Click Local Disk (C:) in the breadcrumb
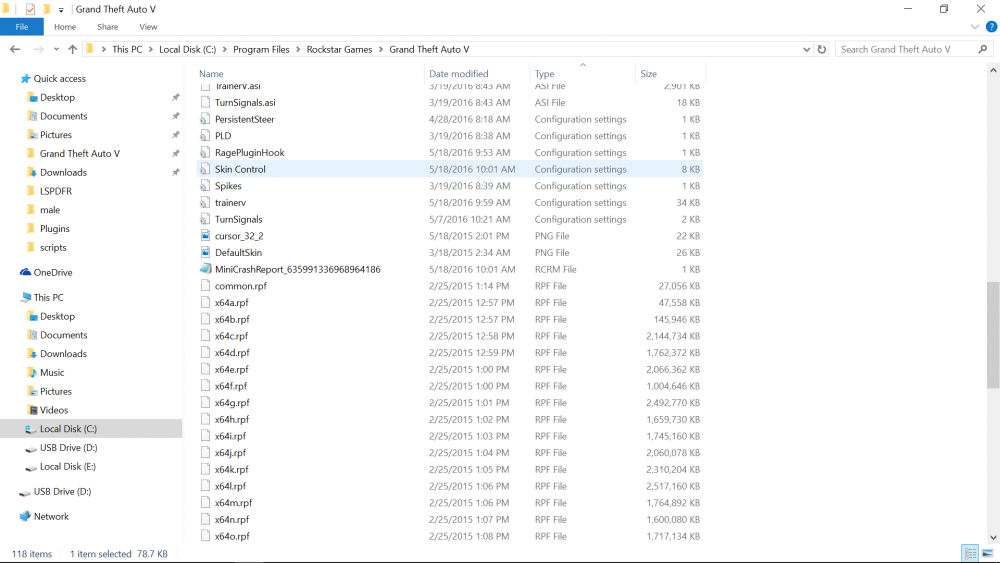 point(188,50)
